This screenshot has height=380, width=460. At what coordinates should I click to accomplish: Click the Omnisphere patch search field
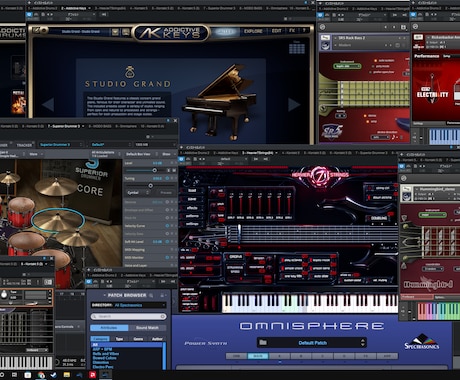(129, 316)
